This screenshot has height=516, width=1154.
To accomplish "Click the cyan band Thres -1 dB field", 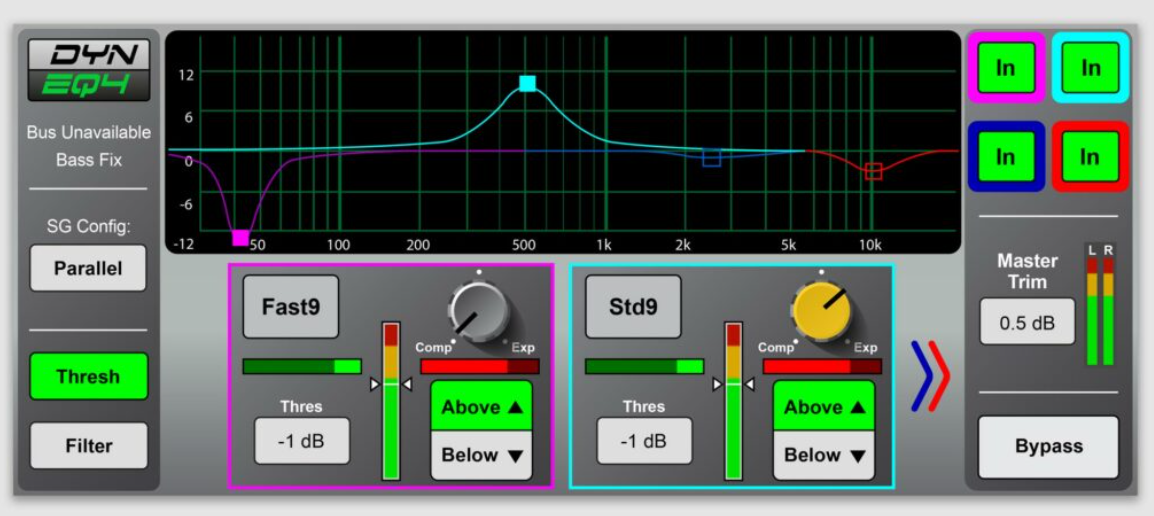I will [644, 441].
